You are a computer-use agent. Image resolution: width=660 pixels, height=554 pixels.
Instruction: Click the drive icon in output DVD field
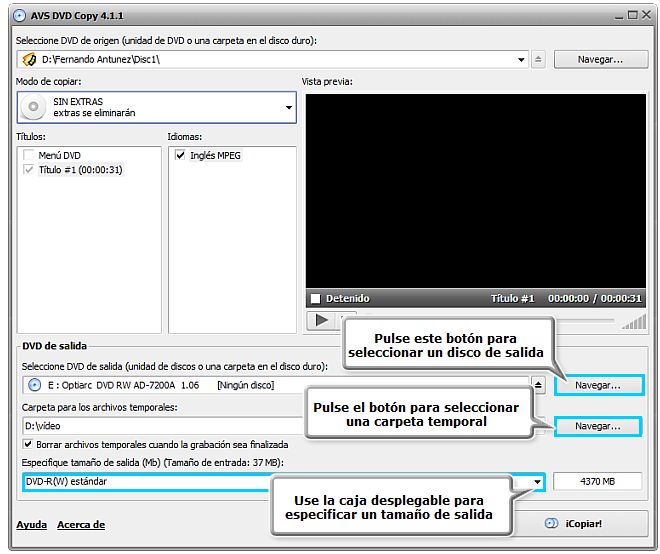35,385
